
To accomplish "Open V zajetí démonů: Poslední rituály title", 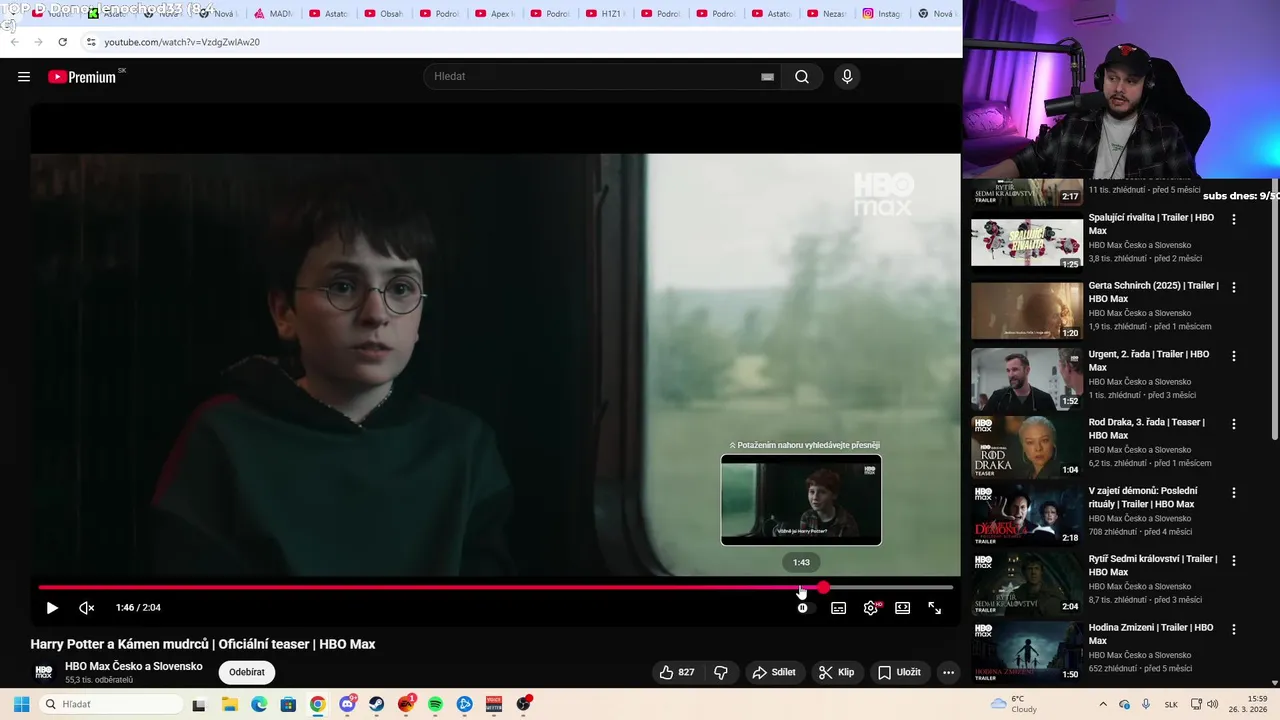I will [x=1142, y=497].
